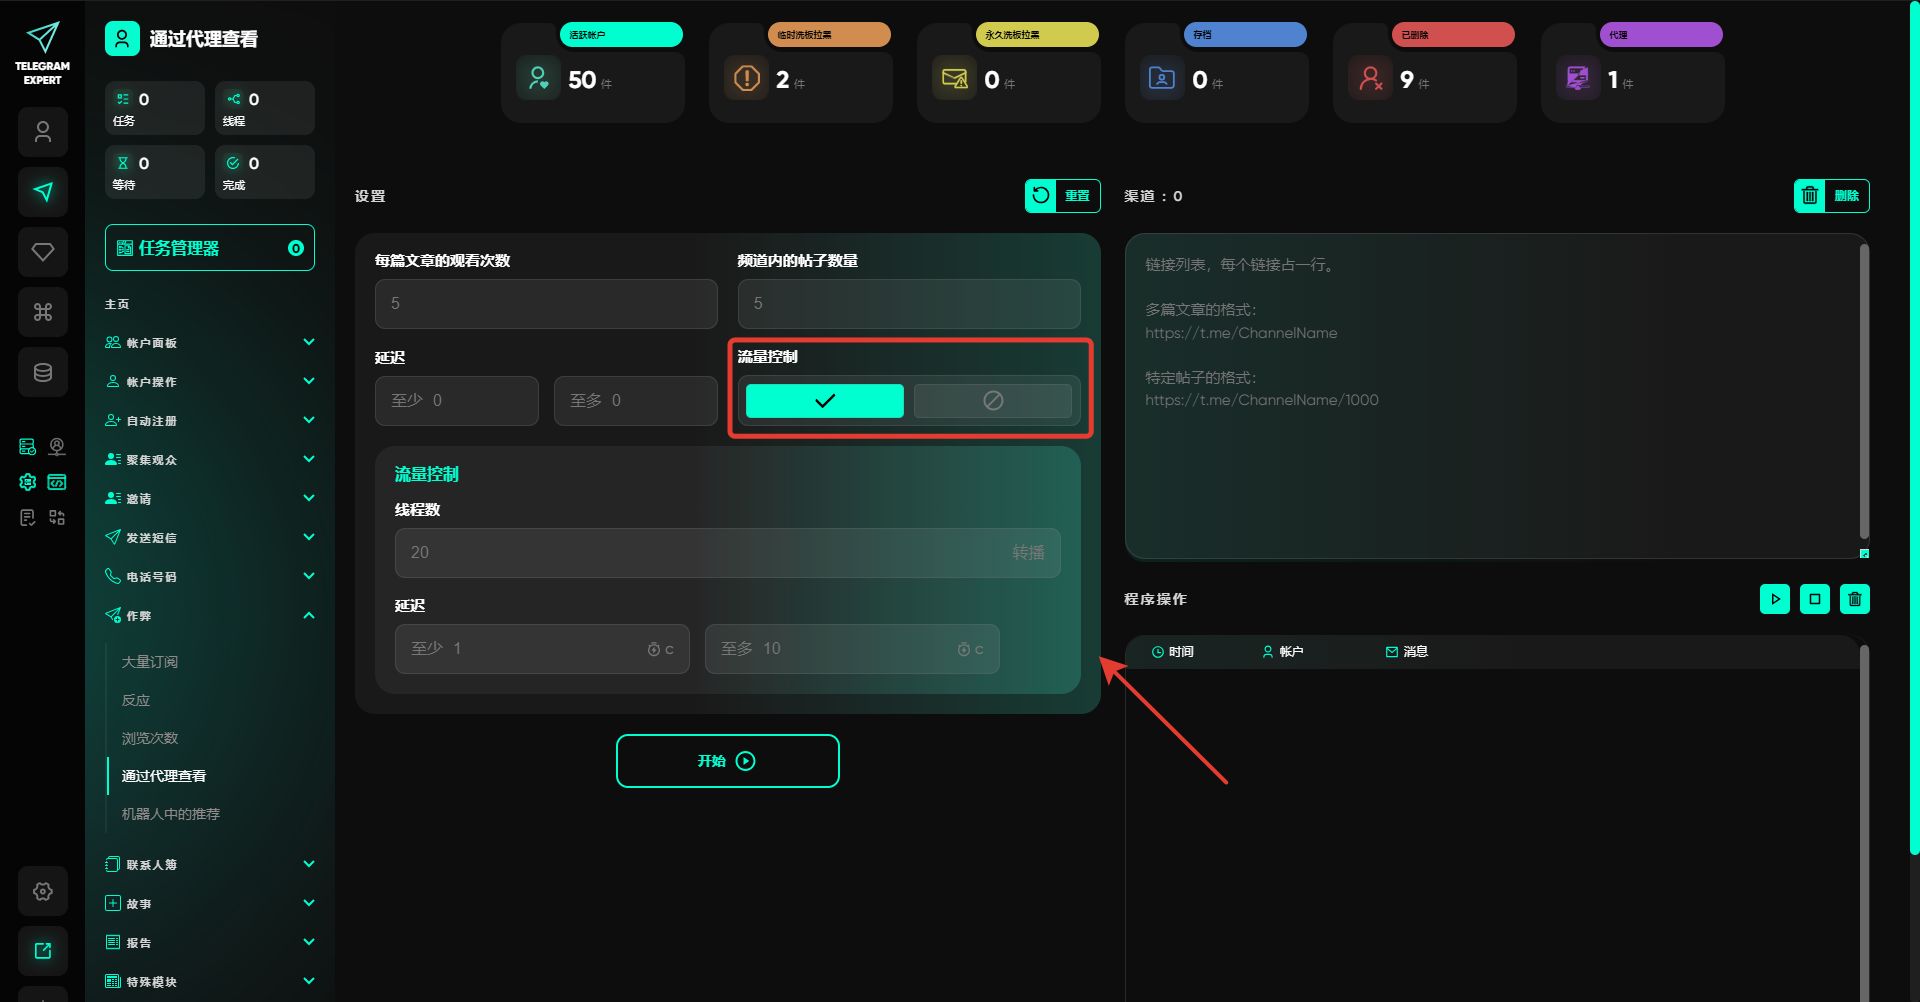Click the play icon in 程序操作 panel
This screenshot has height=1002, width=1920.
[x=1775, y=599]
